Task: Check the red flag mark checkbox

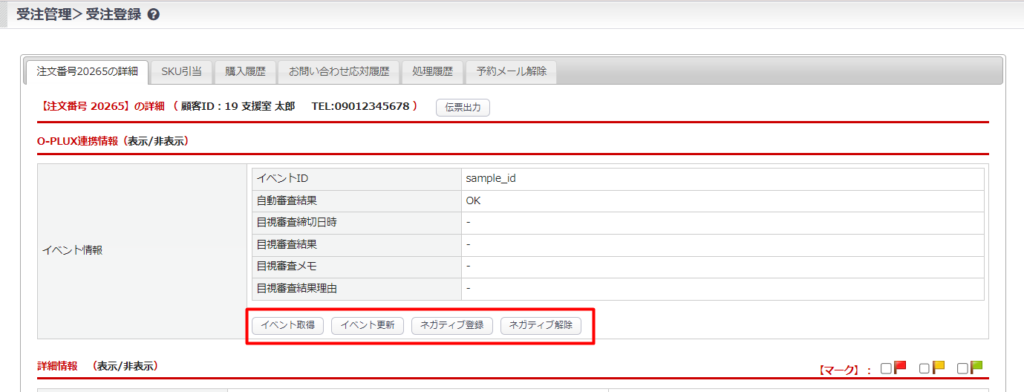Action: 886,368
